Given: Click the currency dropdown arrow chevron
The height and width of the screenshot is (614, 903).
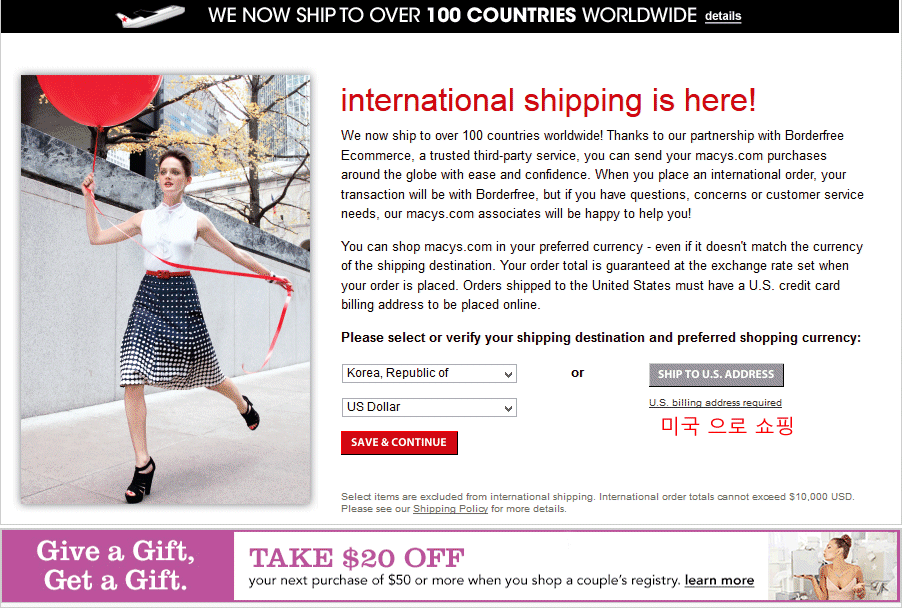Looking at the screenshot, I should tap(509, 408).
